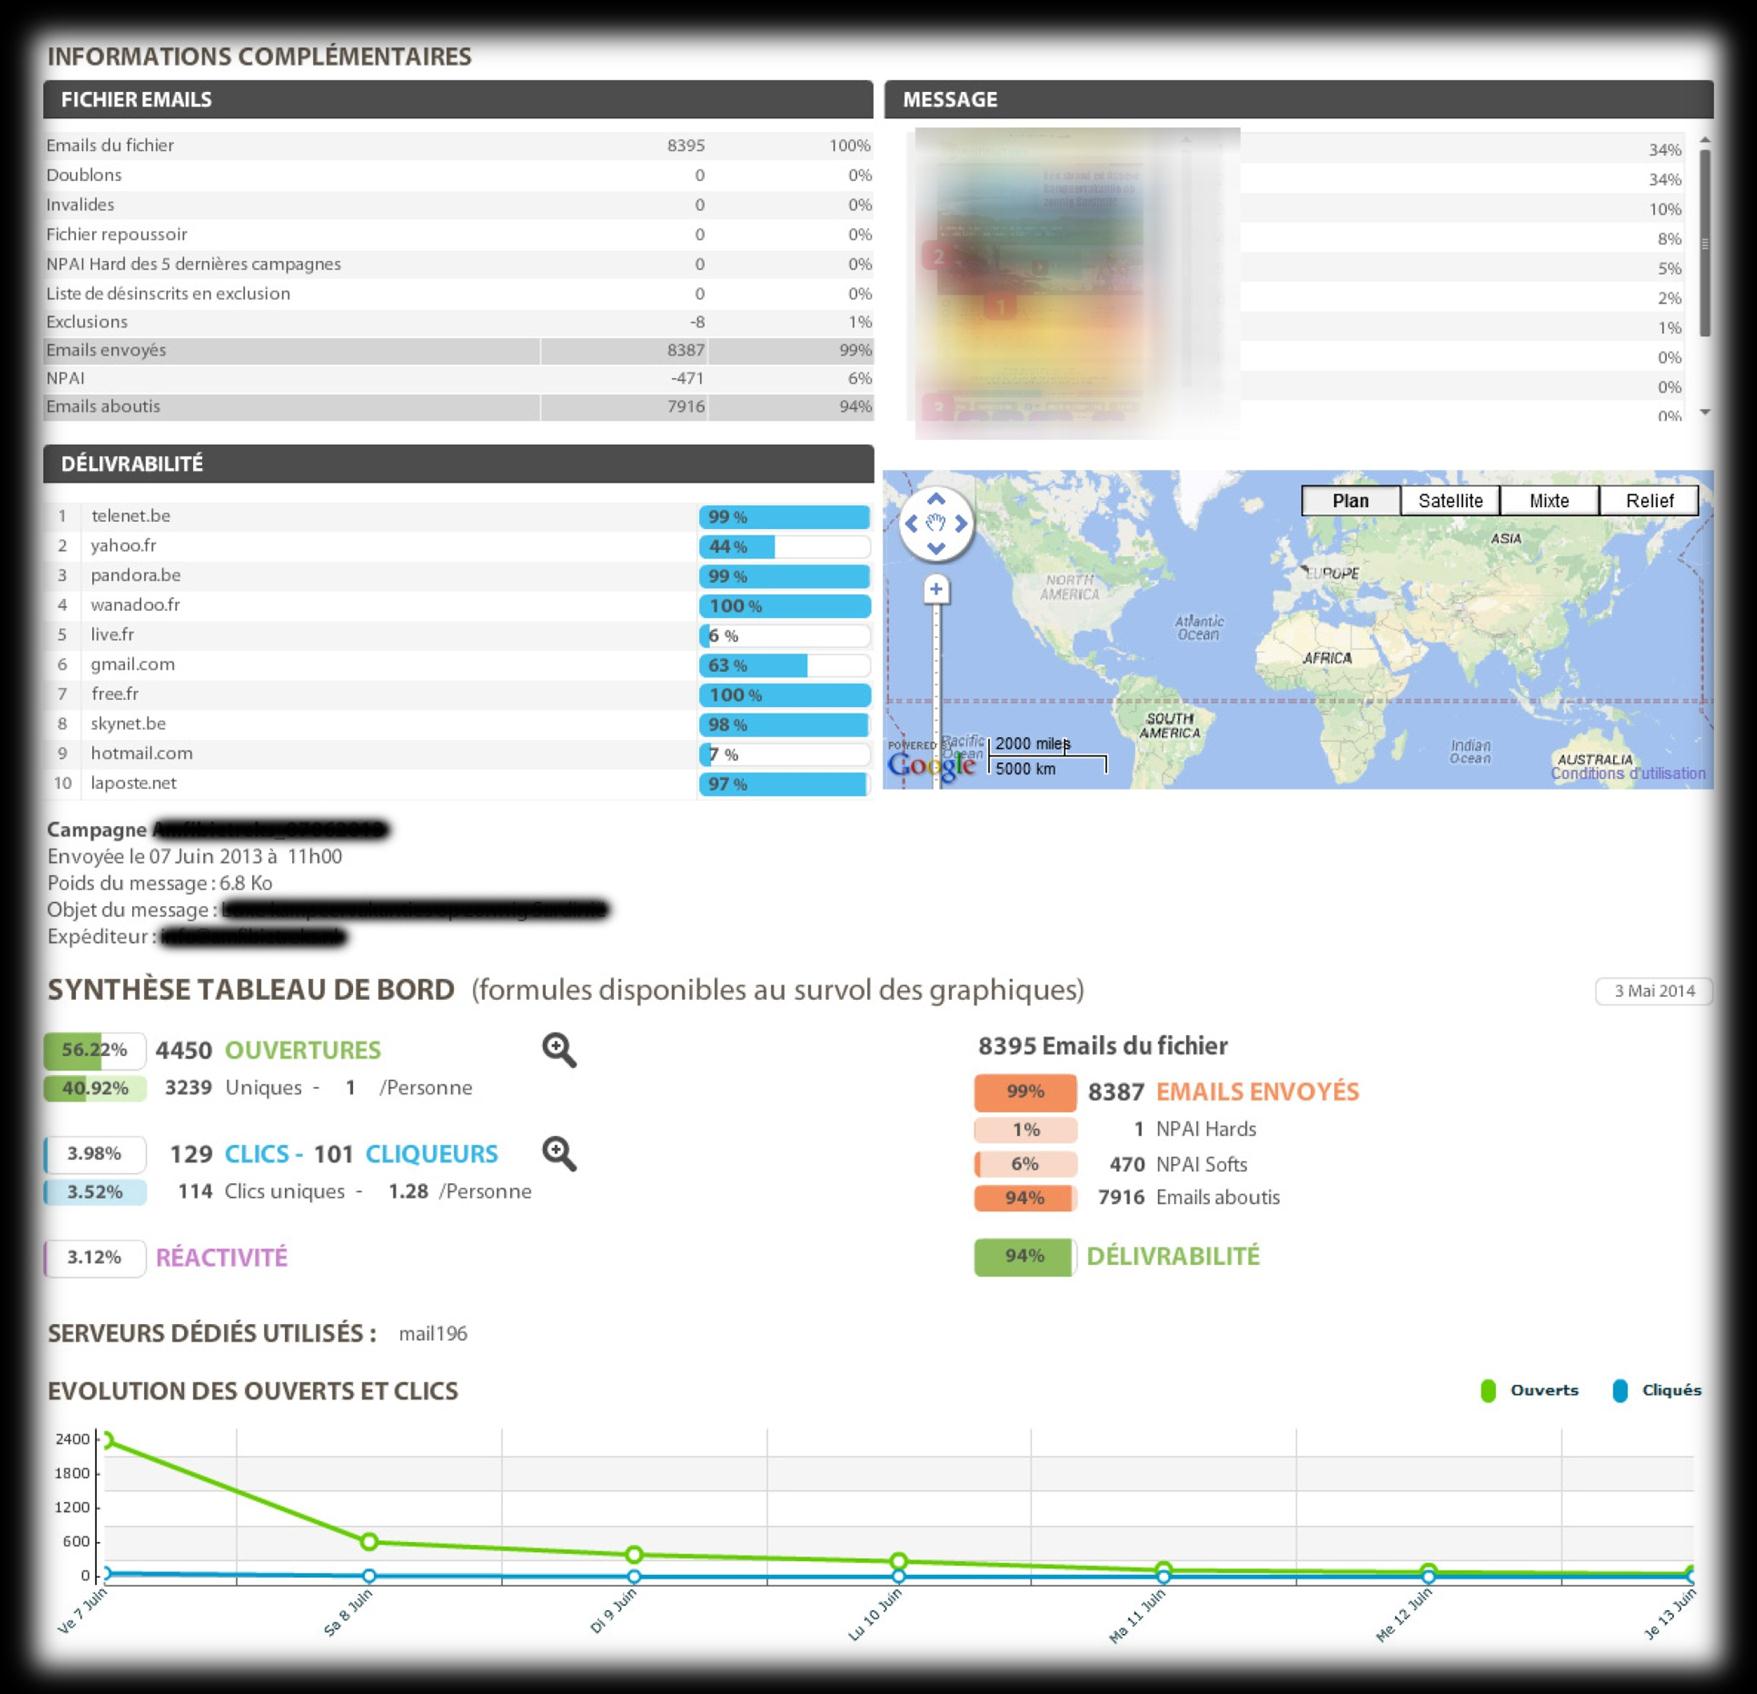Screen dimensions: 1757x1694
Task: Click the MESSAGE panel header
Action: point(1299,99)
